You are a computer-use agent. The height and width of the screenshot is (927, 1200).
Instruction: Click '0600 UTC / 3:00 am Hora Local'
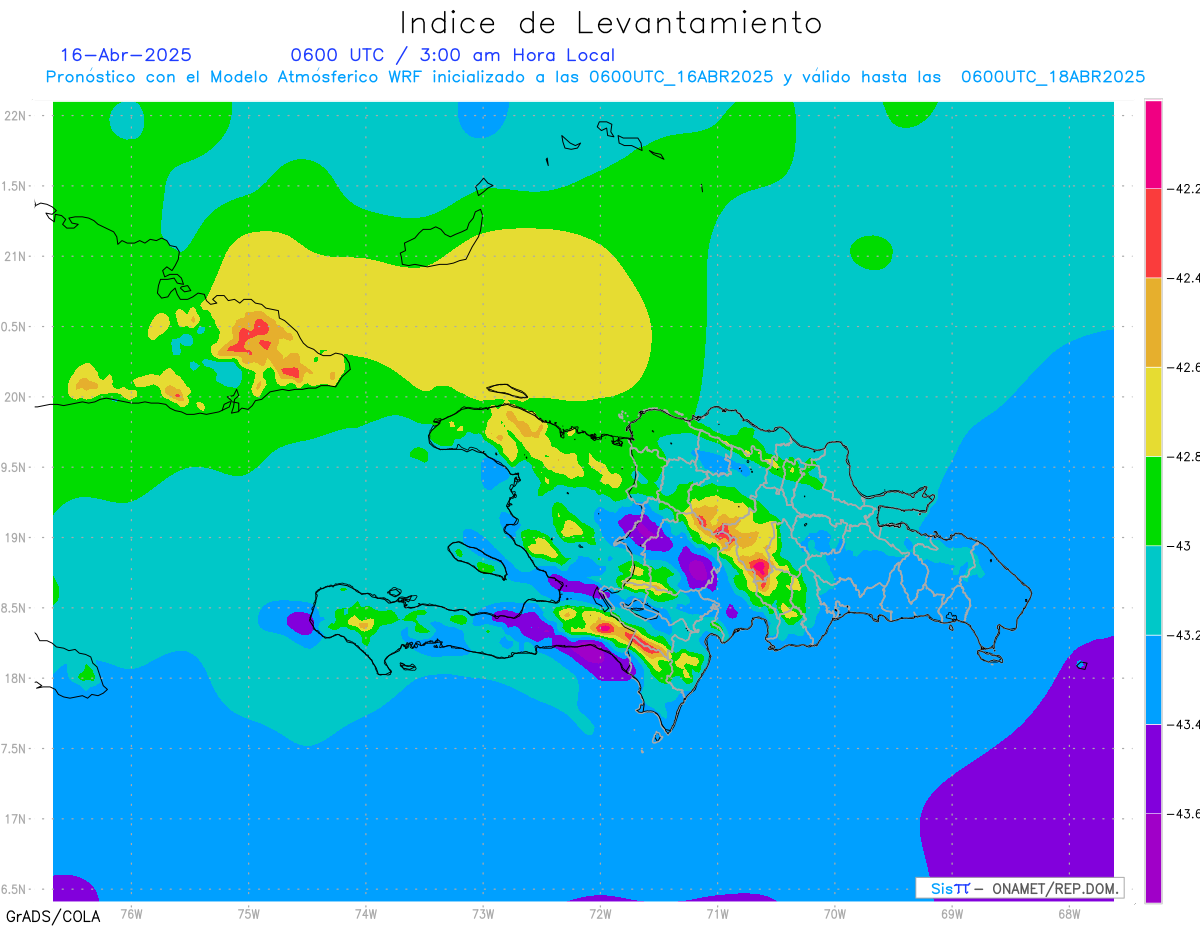point(453,56)
